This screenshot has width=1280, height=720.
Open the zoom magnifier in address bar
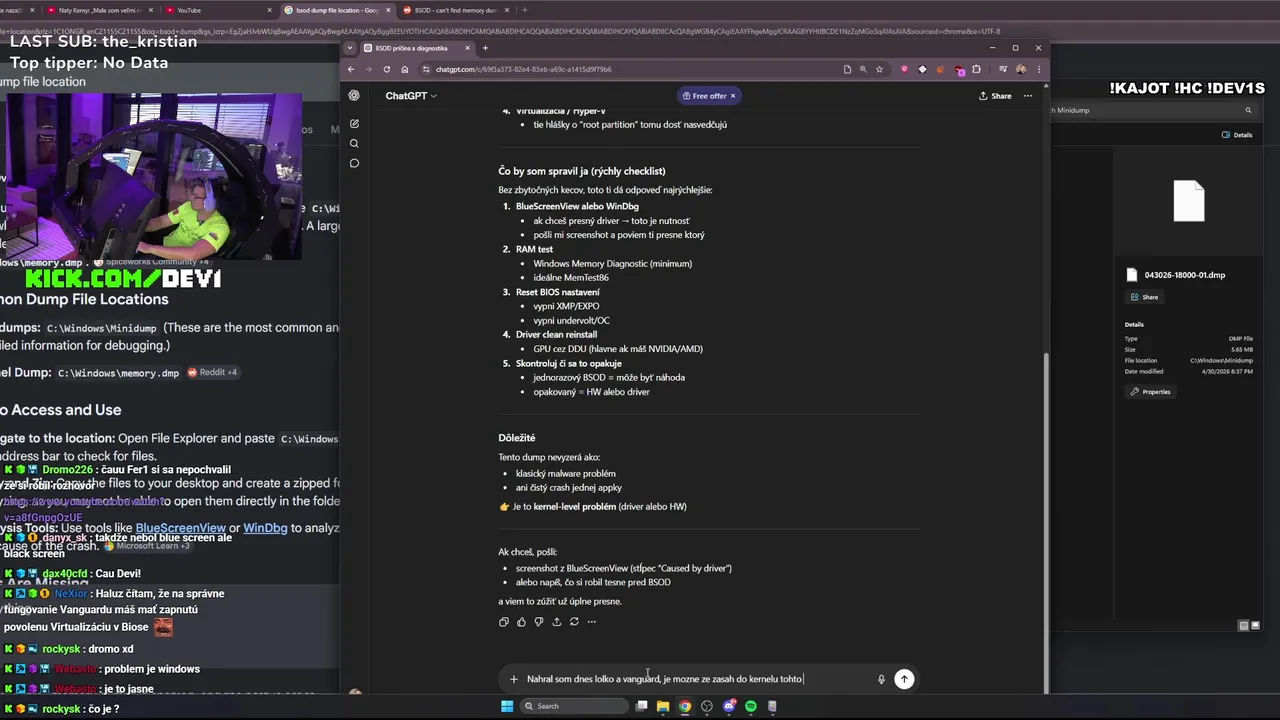[863, 69]
